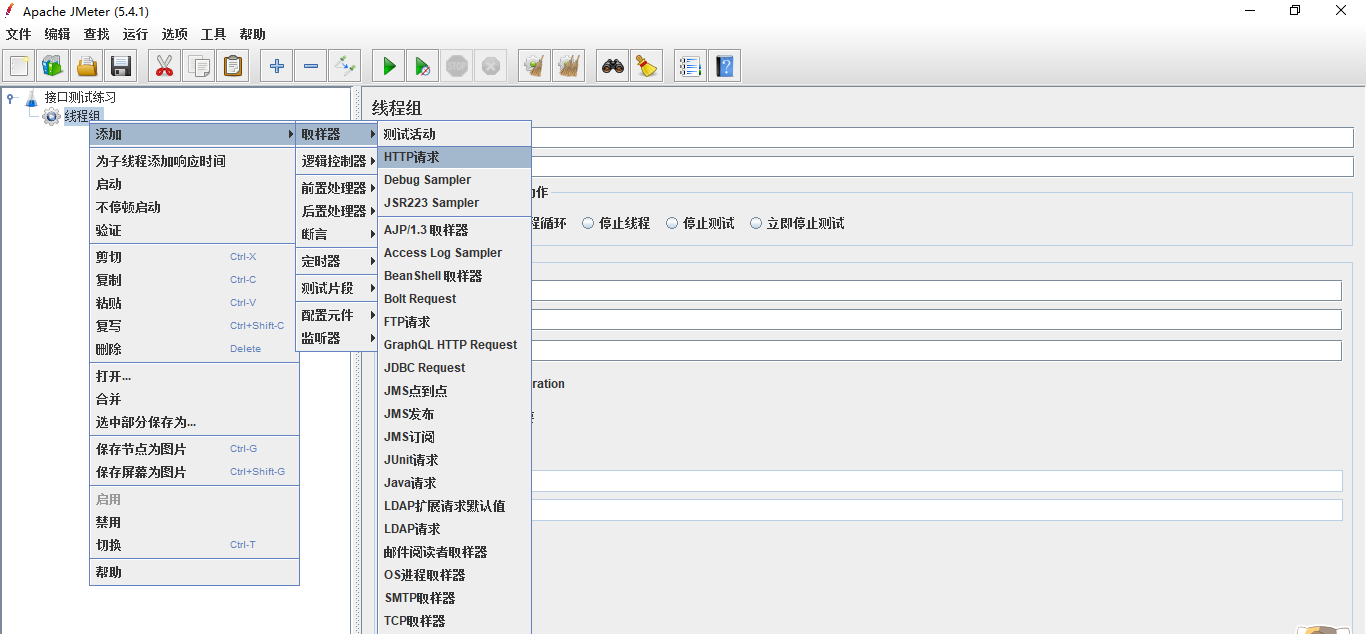The image size is (1366, 634).
Task: Click 复写 in the context menu
Action: click(194, 326)
